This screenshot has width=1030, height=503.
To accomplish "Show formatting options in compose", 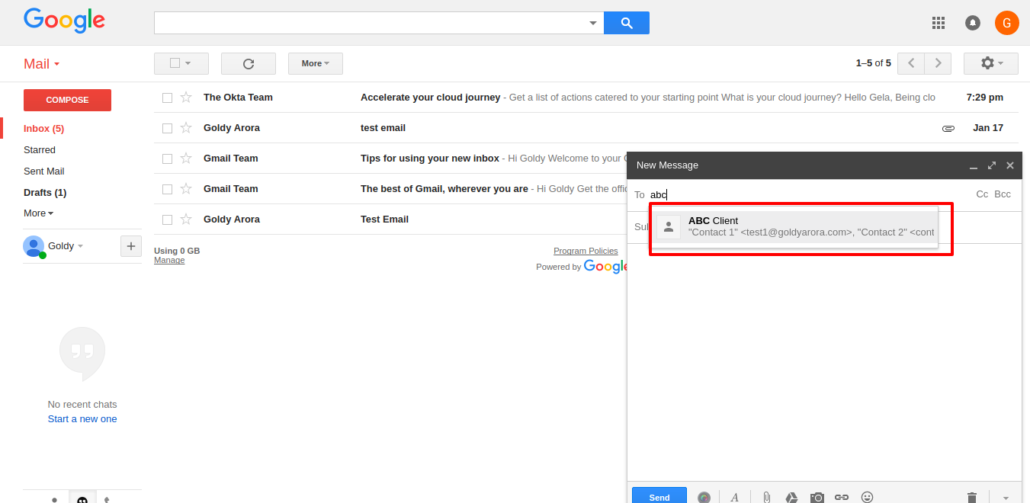I will 734,498.
